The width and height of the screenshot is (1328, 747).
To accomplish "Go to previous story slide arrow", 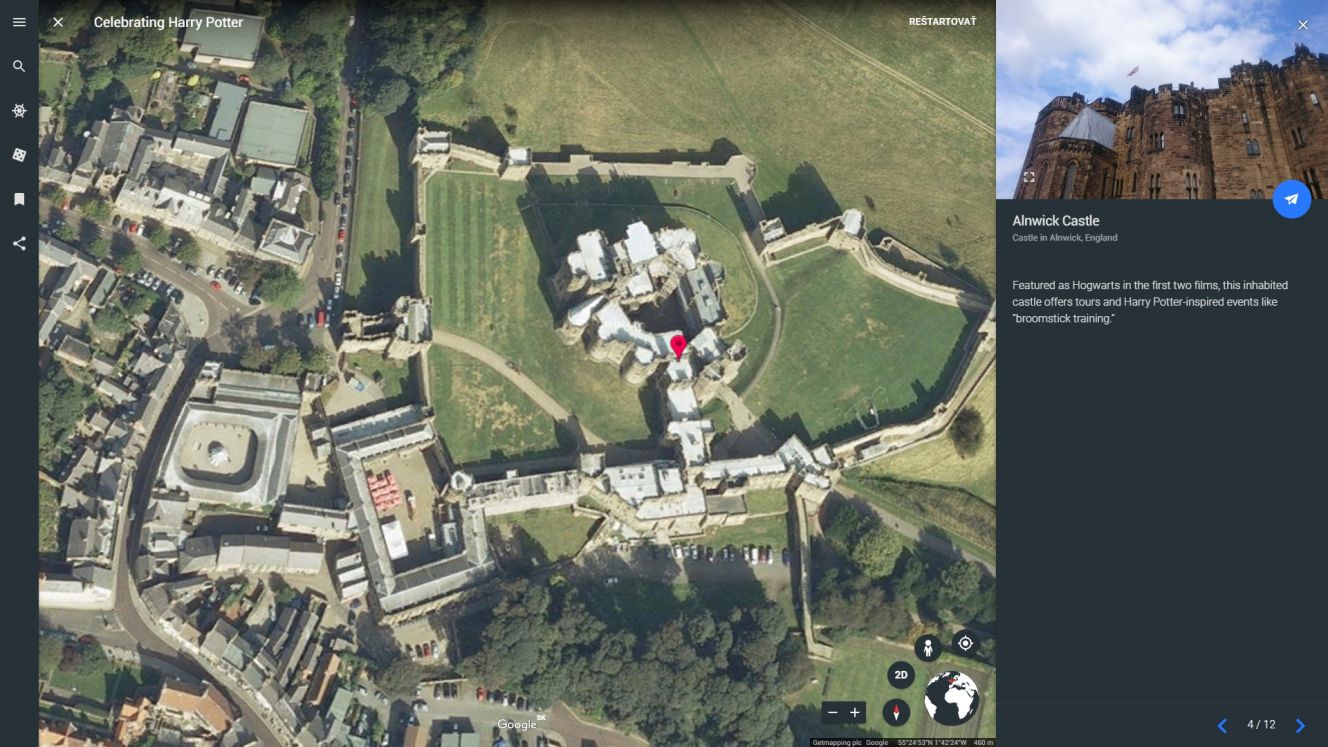I will point(1222,725).
